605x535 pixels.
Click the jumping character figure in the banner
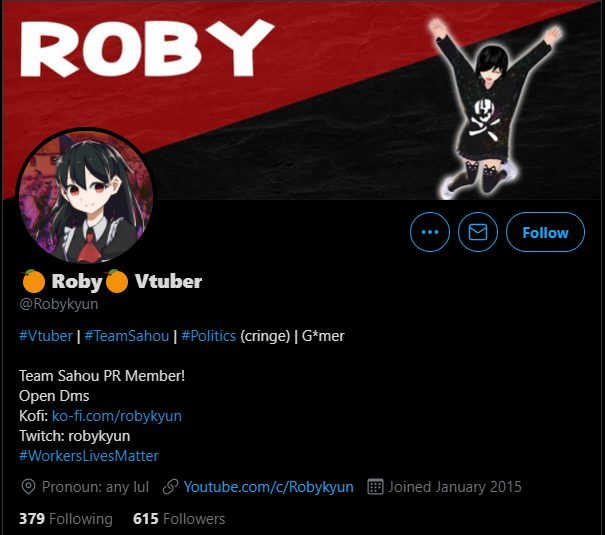coord(494,109)
